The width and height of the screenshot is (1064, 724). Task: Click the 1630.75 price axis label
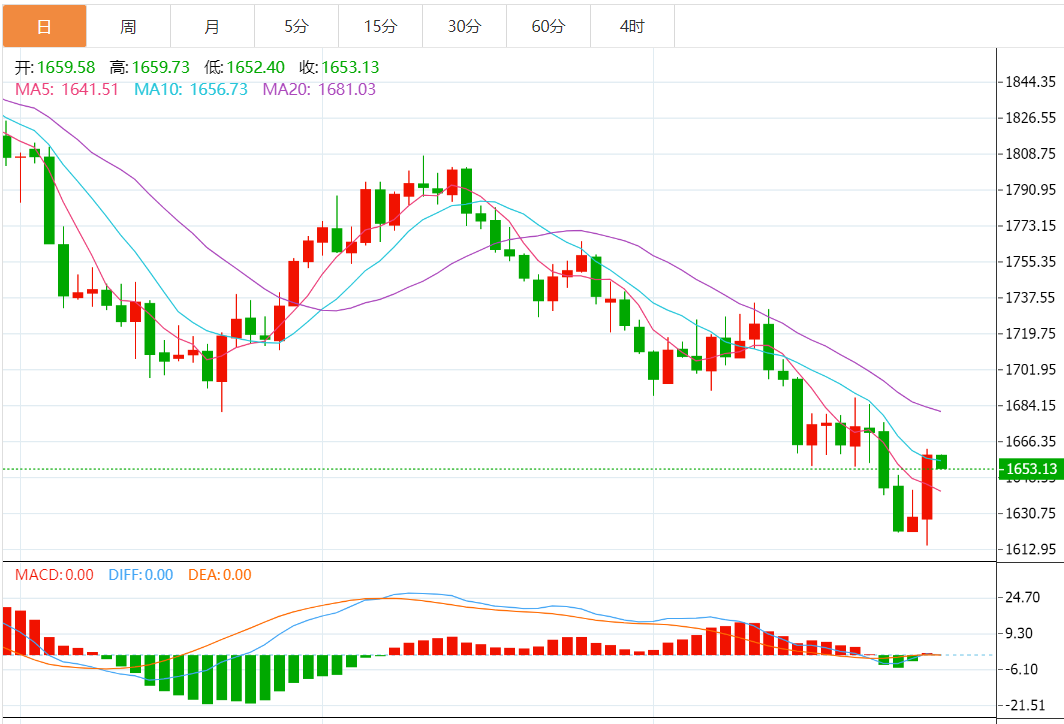(1030, 514)
